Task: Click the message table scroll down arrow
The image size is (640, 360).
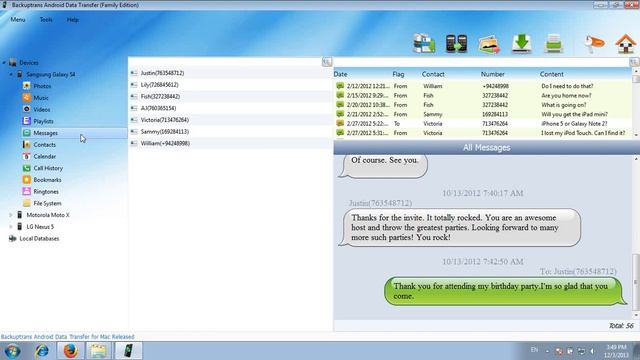Action: (636, 135)
